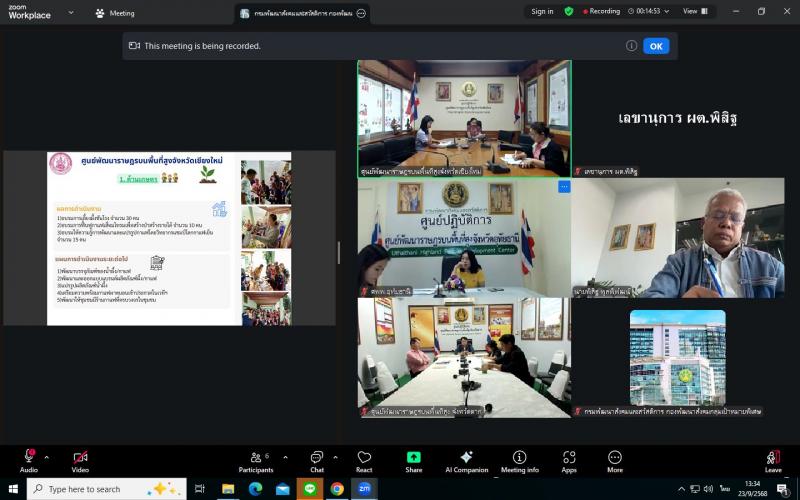This screenshot has height=500, width=800.
Task: Open the React heart menu
Action: coord(364,461)
